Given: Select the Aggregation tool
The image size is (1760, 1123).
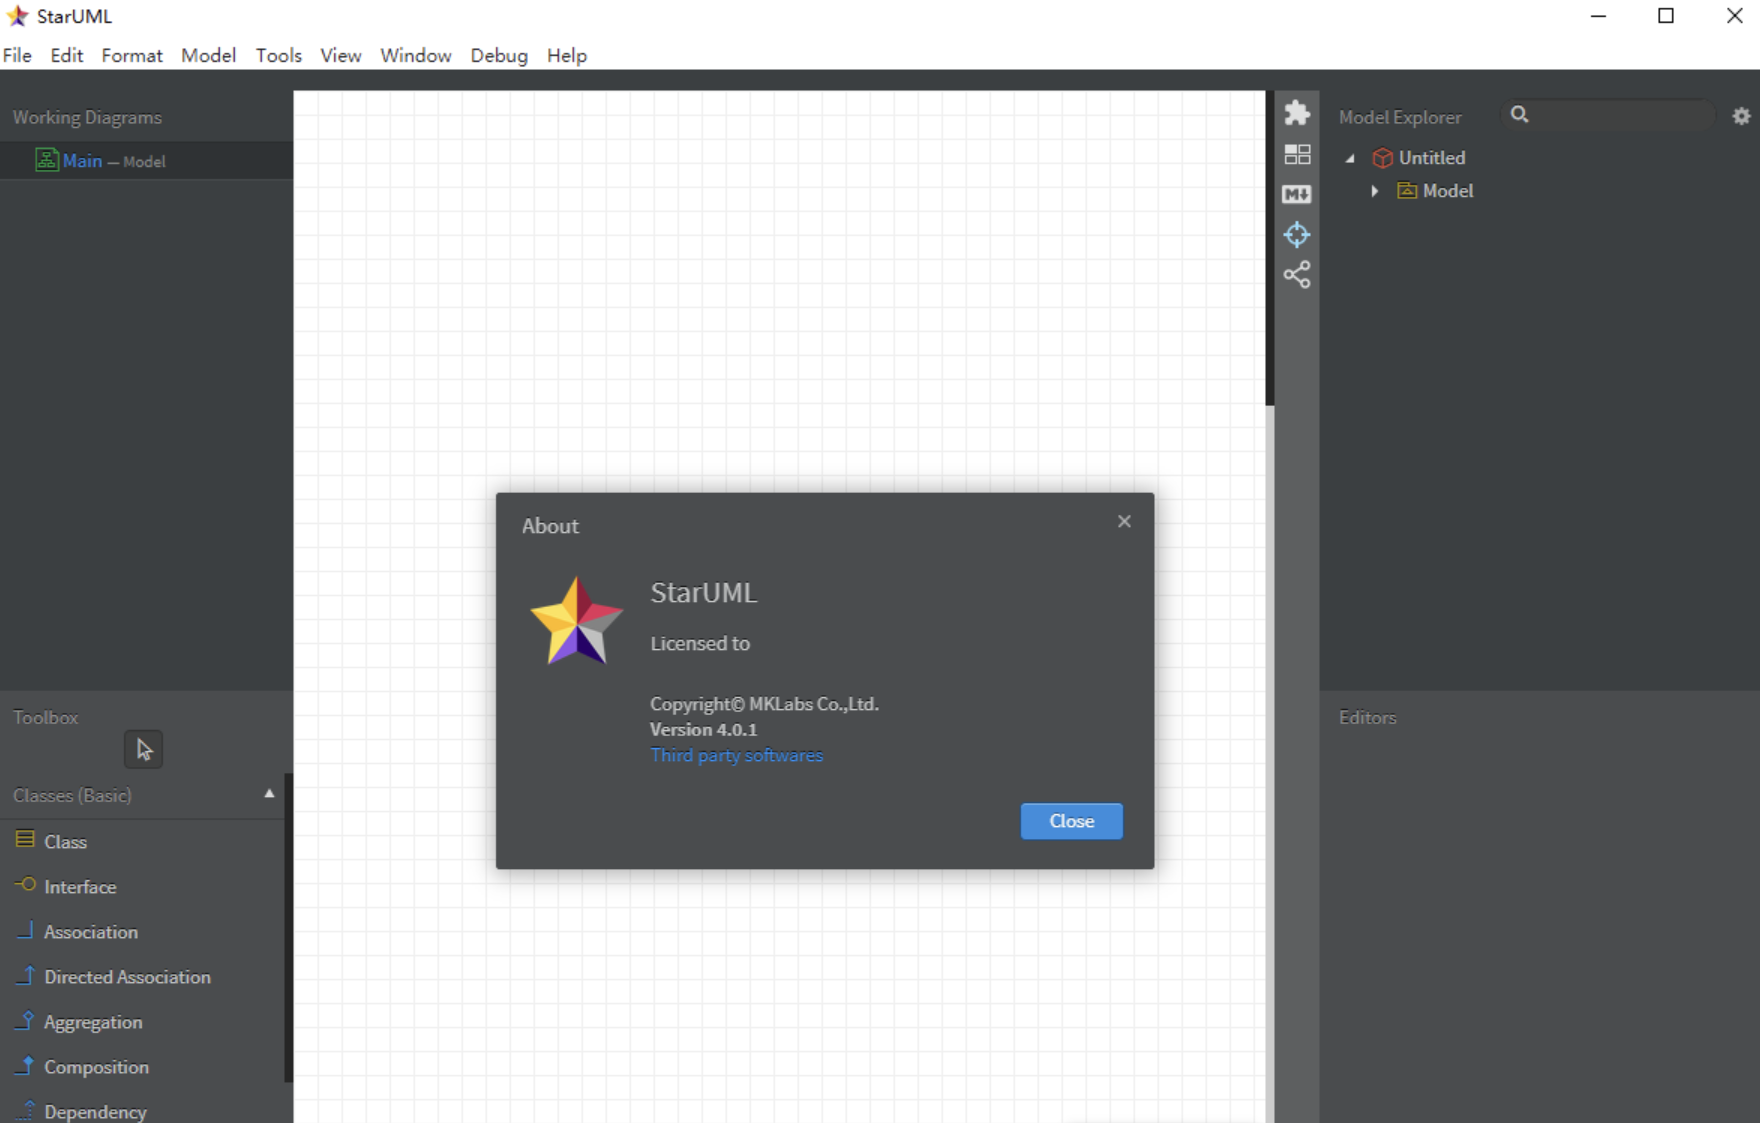Looking at the screenshot, I should tap(93, 1021).
